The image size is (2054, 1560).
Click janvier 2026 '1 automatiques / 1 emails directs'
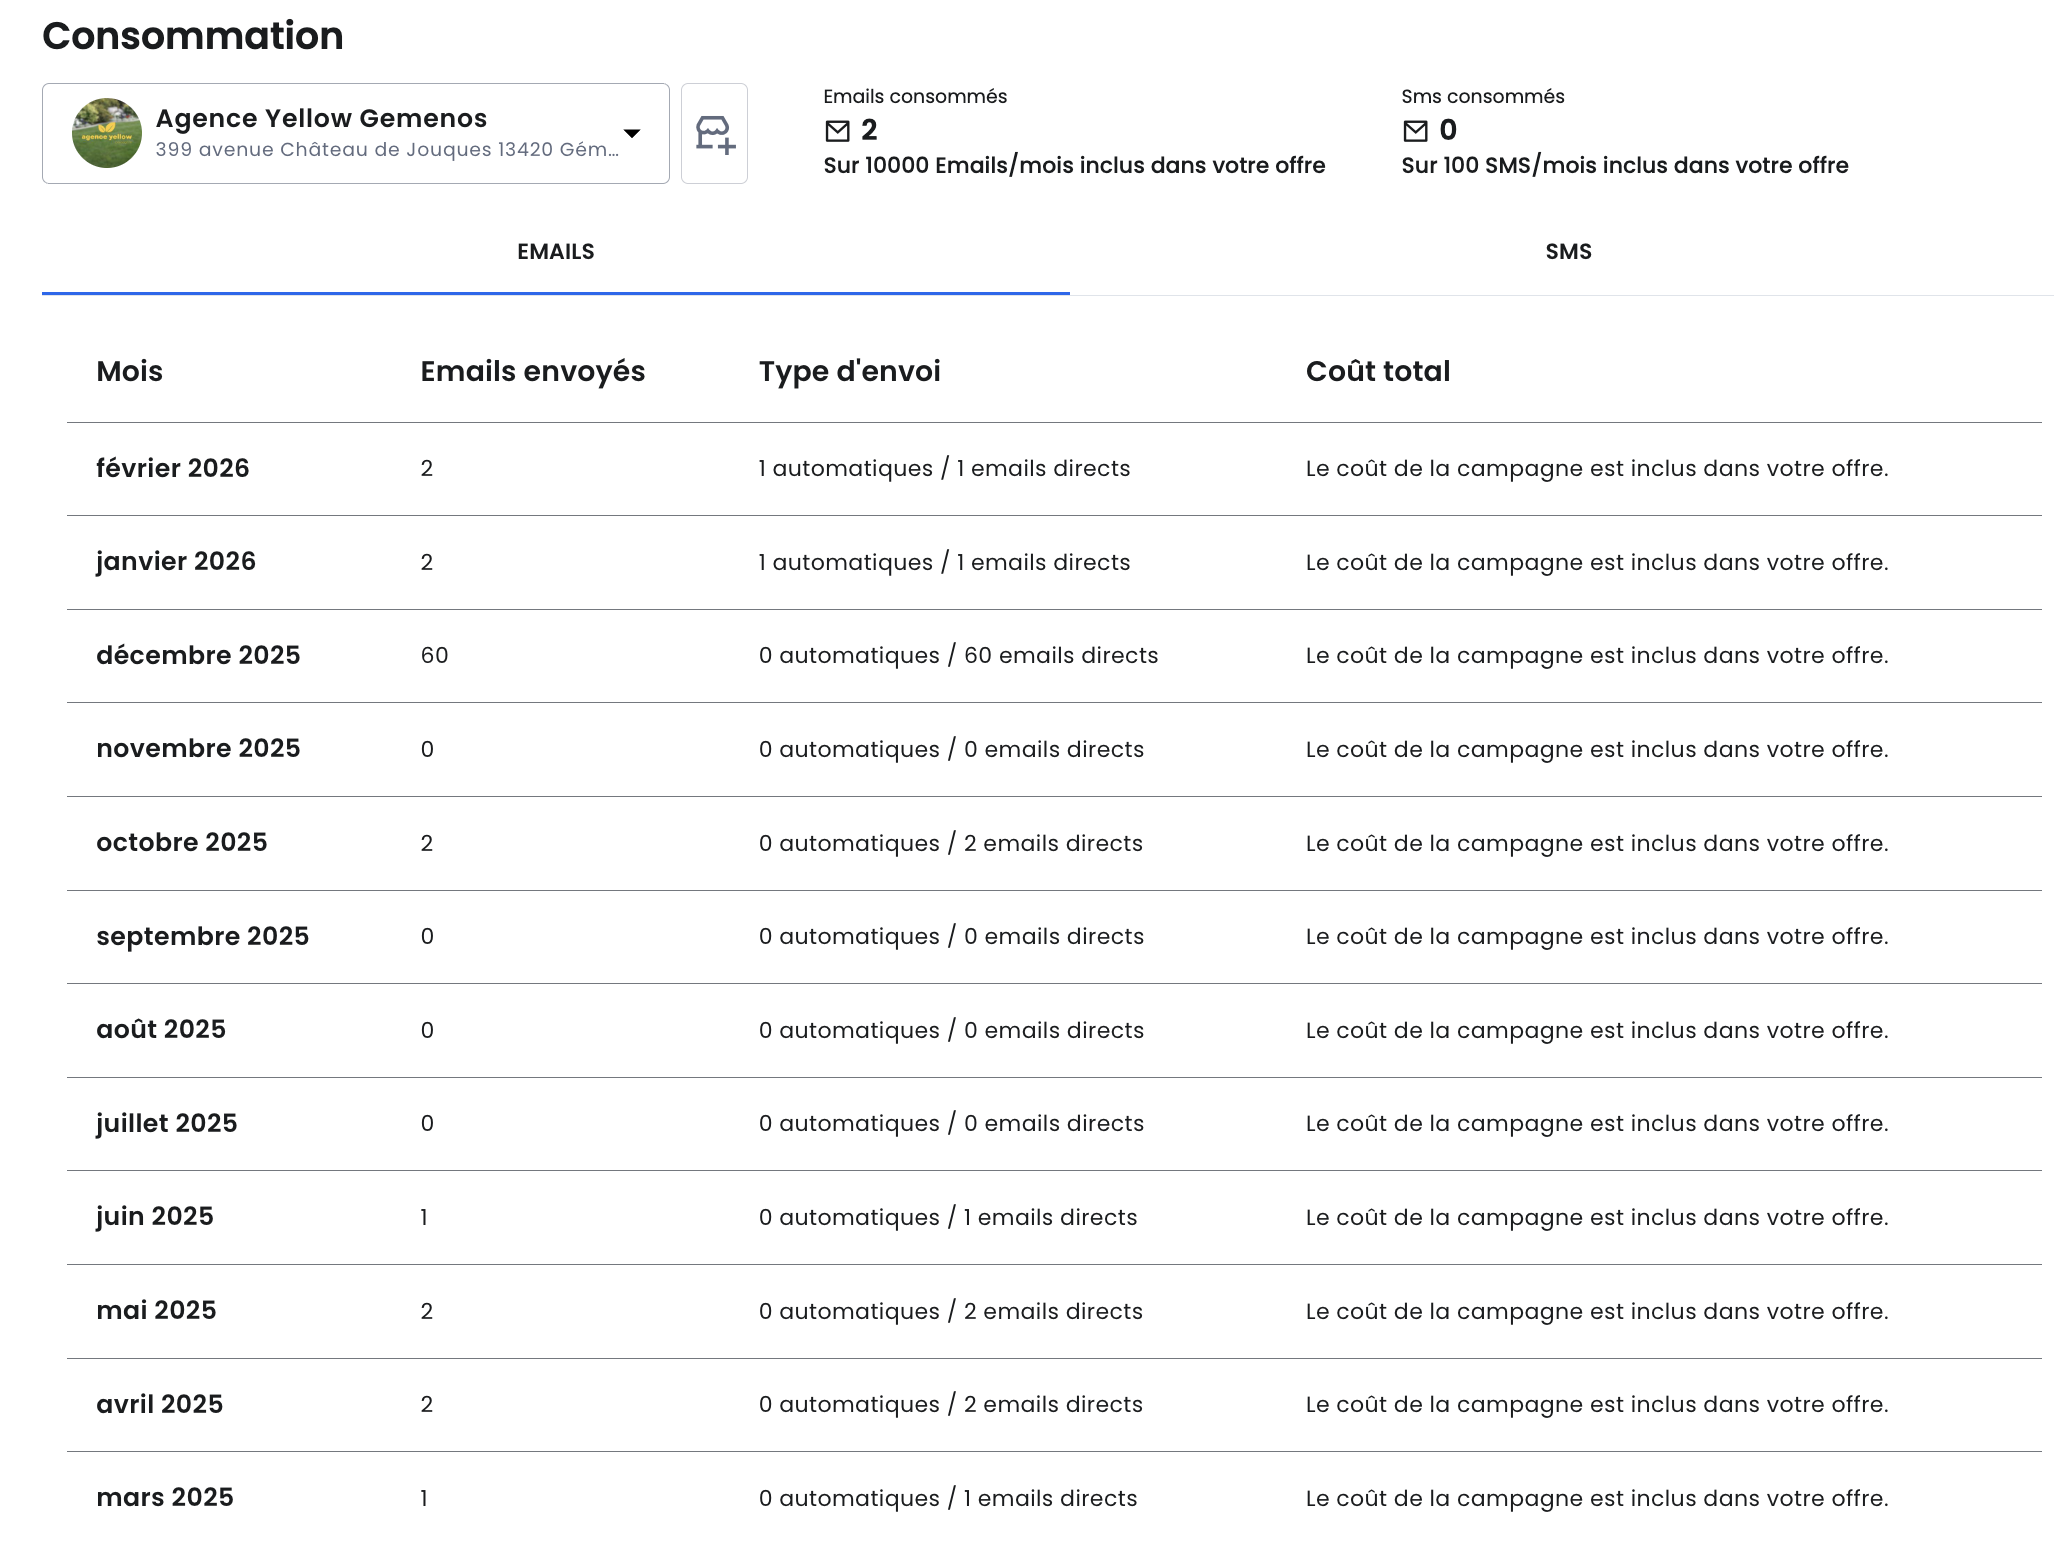point(944,562)
